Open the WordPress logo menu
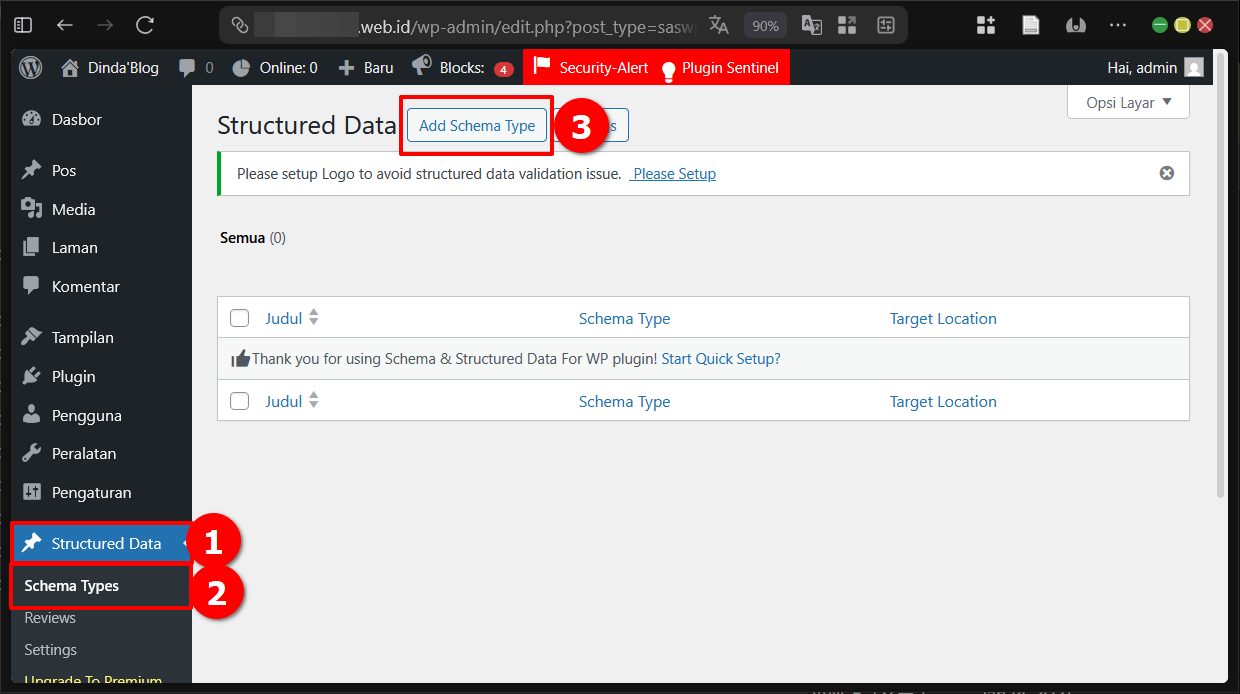The height and width of the screenshot is (694, 1240). pos(29,67)
